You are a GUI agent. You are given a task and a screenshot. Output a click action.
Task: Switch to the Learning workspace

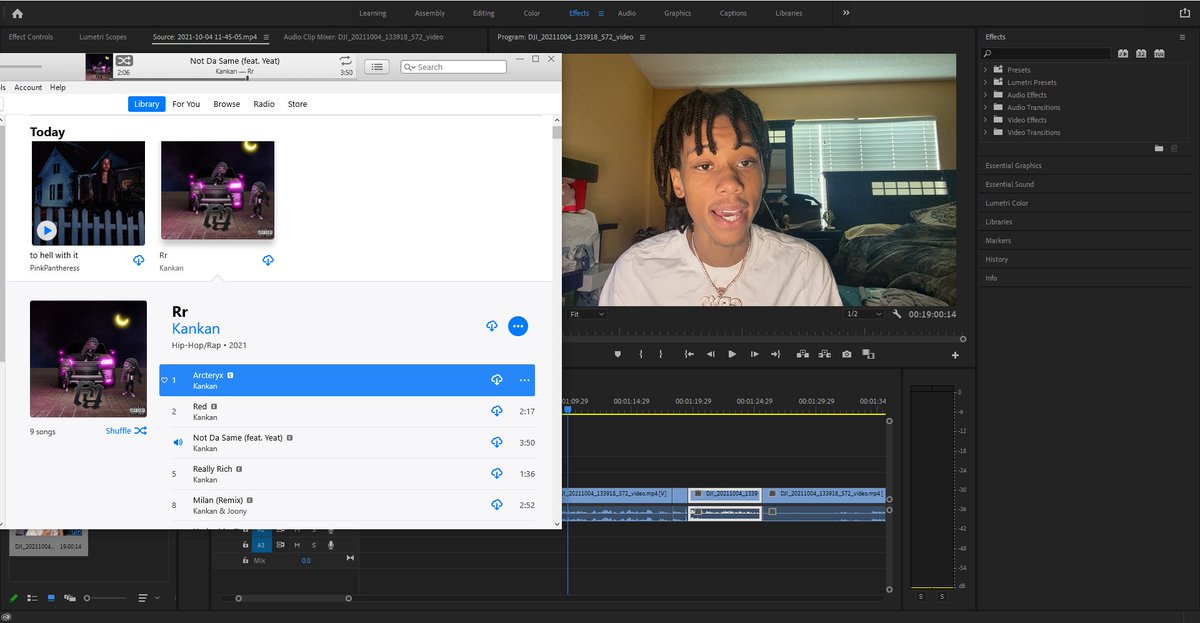coord(373,13)
